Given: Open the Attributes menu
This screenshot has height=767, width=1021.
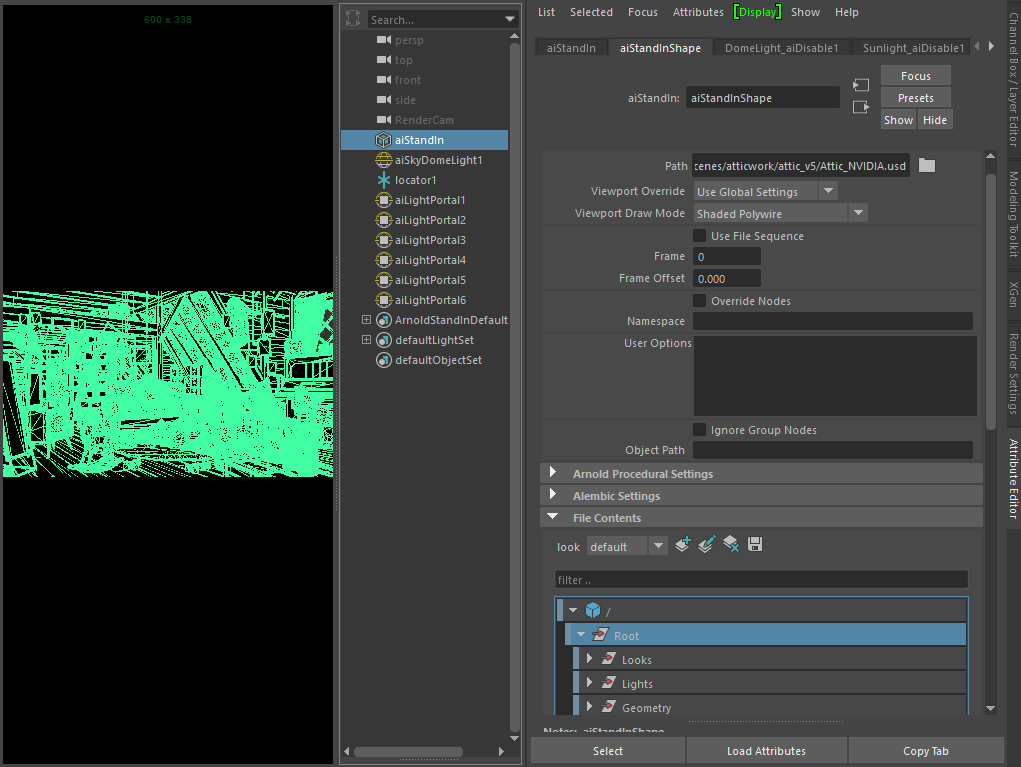Looking at the screenshot, I should [698, 12].
